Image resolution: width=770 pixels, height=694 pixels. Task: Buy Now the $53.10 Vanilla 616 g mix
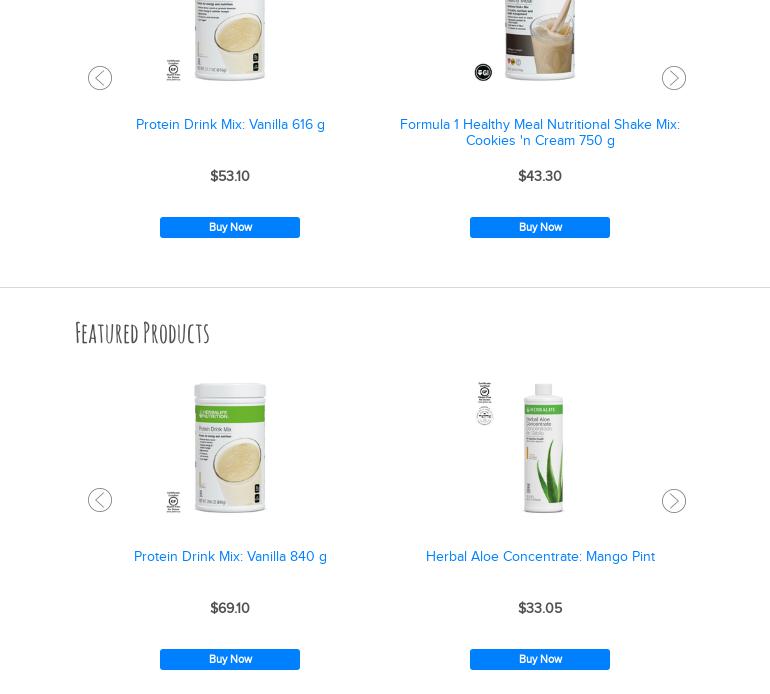230,227
